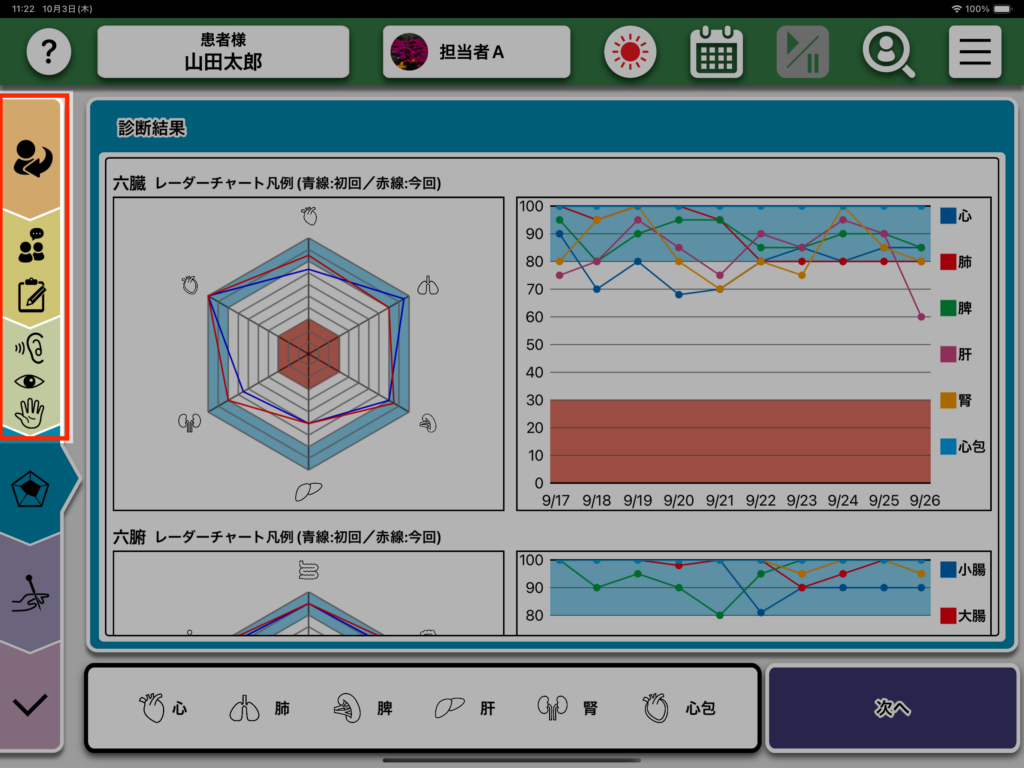1024x768 pixels.
Task: Tap the help question mark icon
Action: tap(49, 52)
